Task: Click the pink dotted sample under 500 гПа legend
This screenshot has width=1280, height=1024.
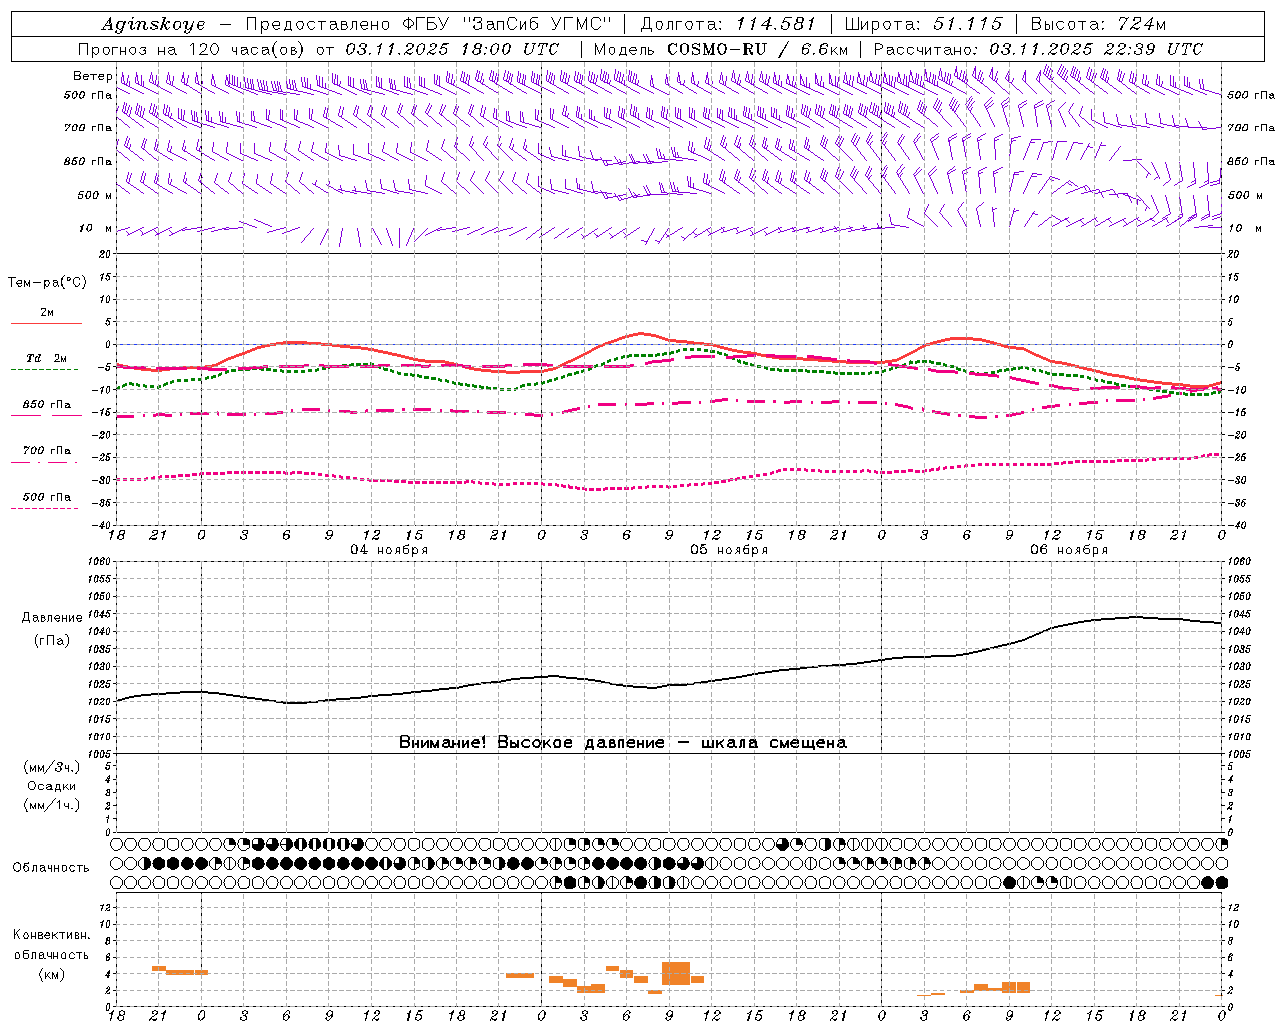Action: (46, 508)
